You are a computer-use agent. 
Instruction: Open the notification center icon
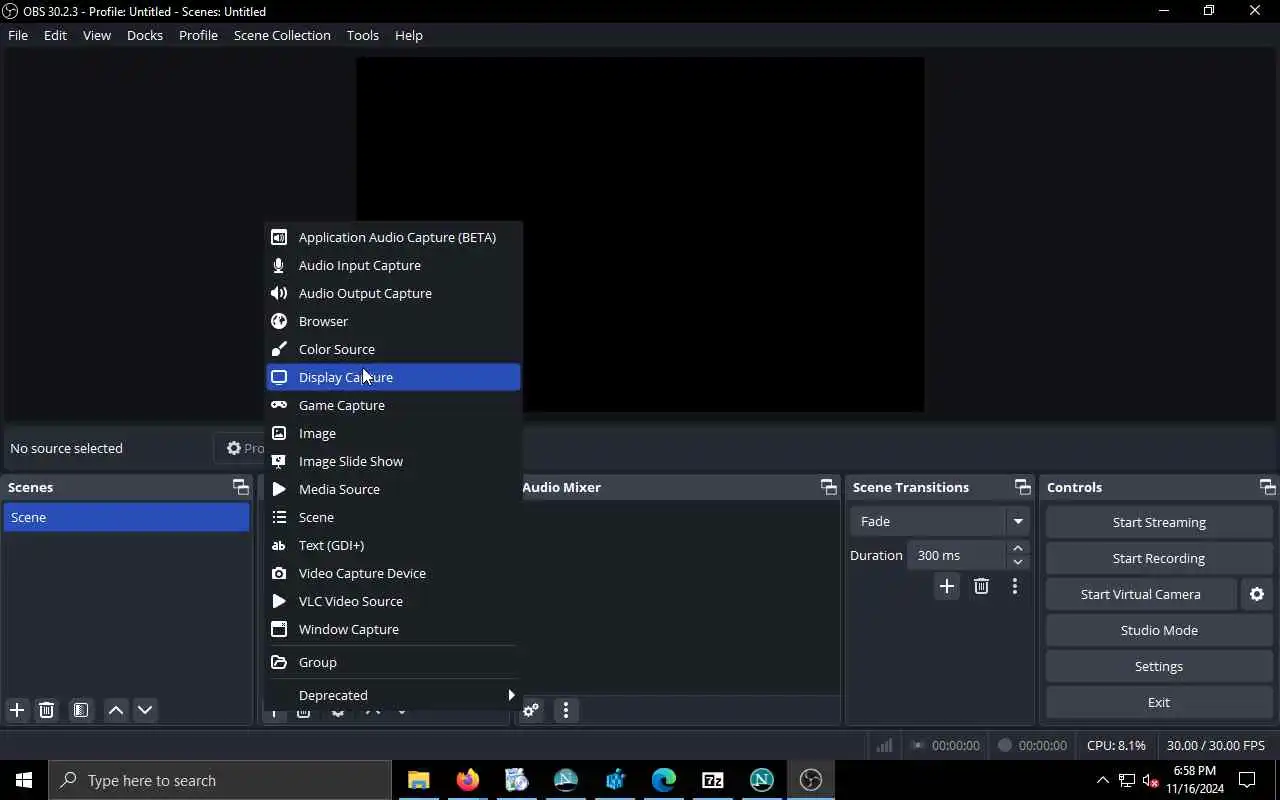click(1248, 780)
